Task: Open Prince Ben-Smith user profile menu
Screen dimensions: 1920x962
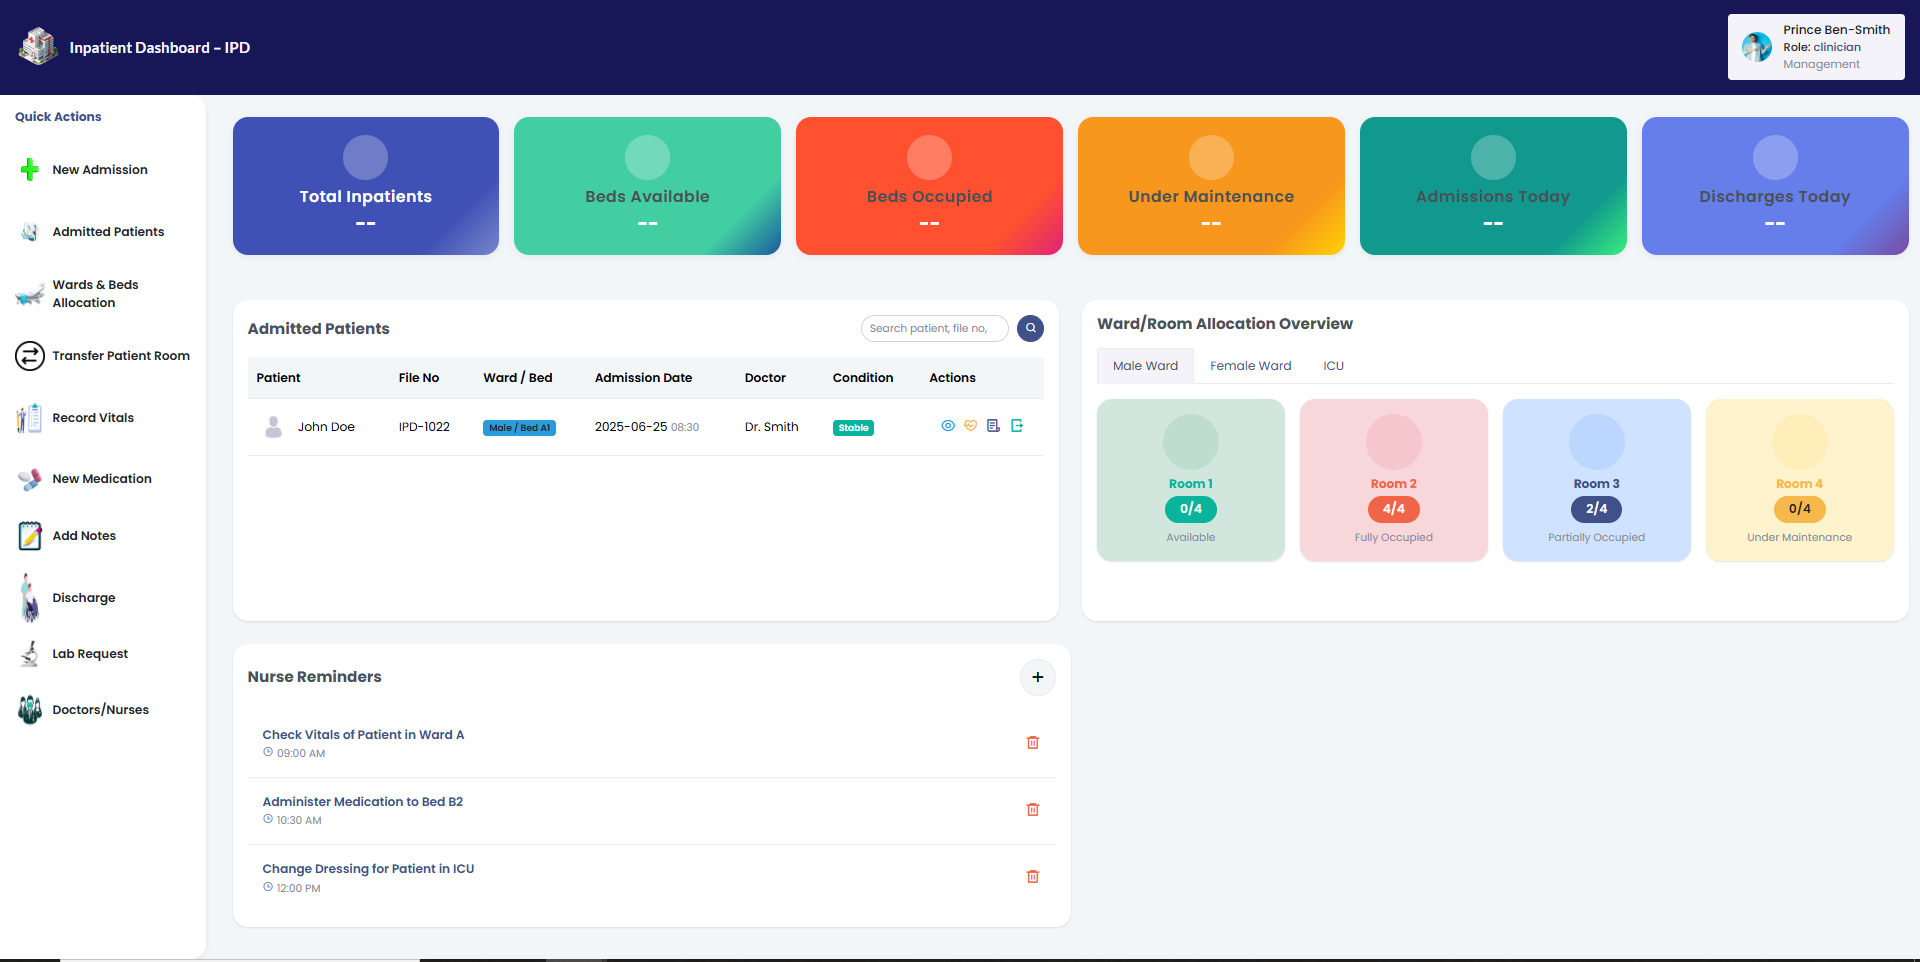Action: coord(1815,47)
